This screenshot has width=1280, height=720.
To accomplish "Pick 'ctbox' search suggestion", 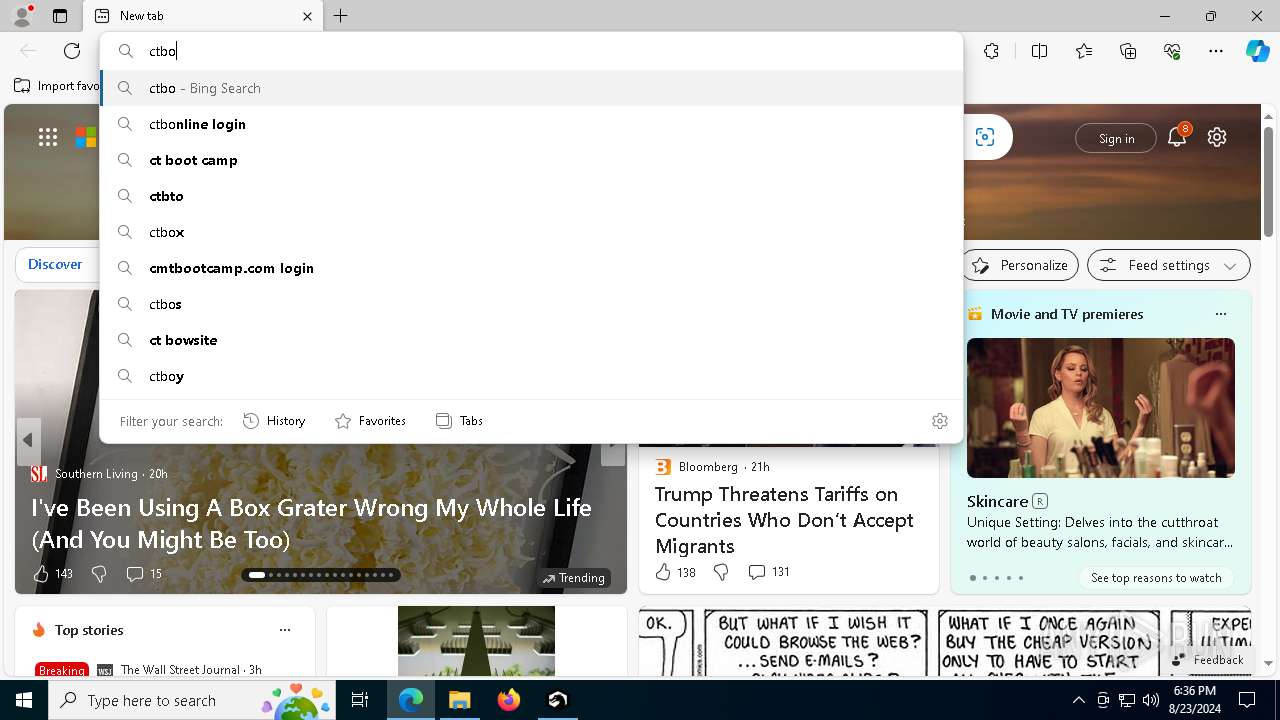I will point(531,232).
